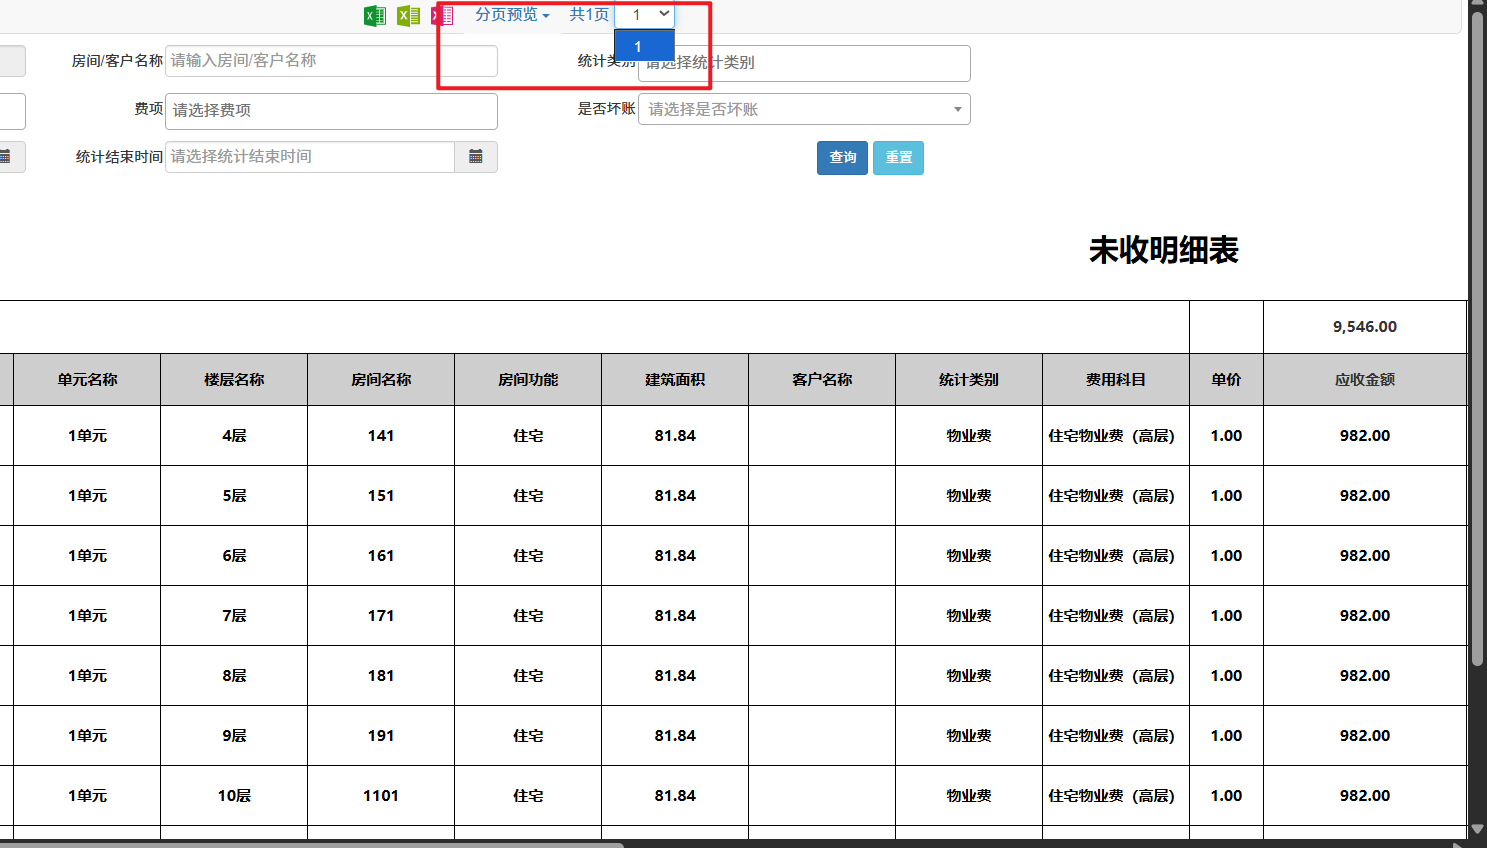Click the horizontal scrollbar thumb at the bottom
Image resolution: width=1487 pixels, height=848 pixels.
(312, 844)
